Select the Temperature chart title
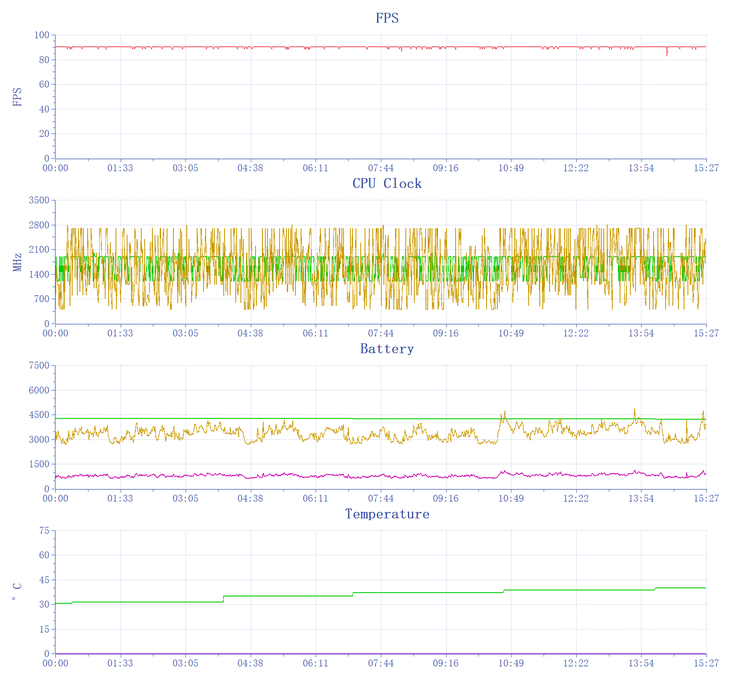Screen dimensions: 730x678 pyautogui.click(x=387, y=514)
